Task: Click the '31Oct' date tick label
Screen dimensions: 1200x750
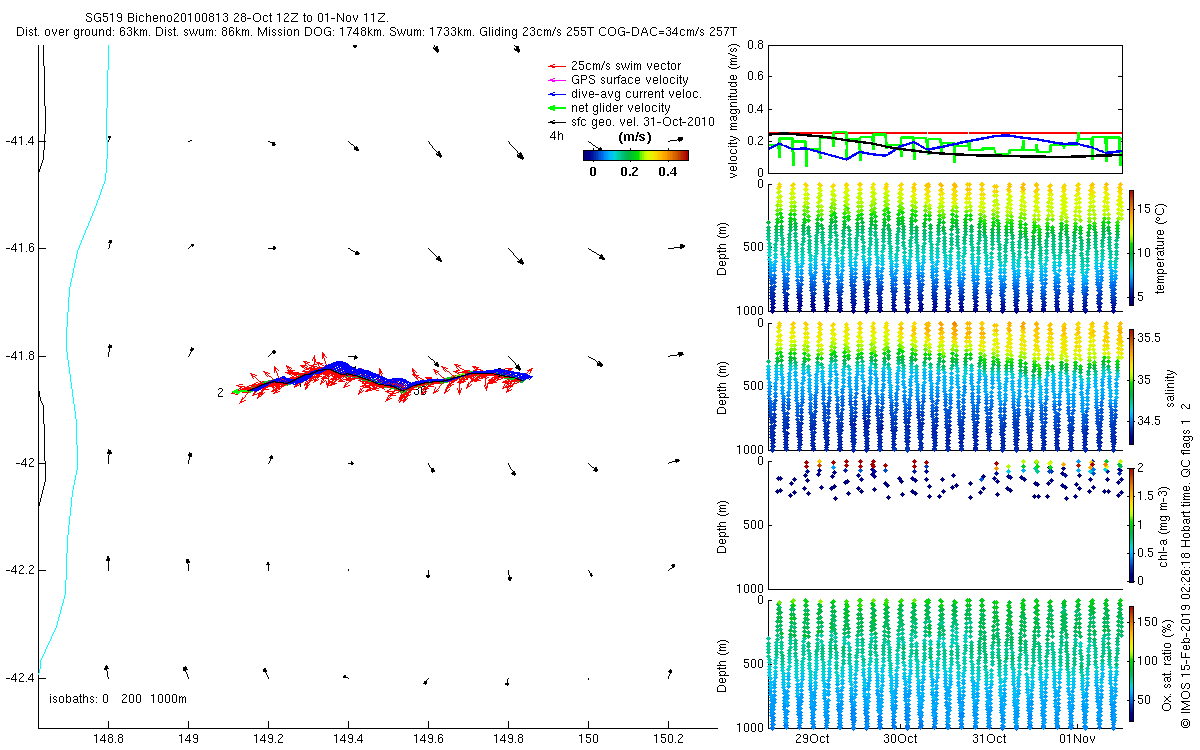Action: coord(989,740)
